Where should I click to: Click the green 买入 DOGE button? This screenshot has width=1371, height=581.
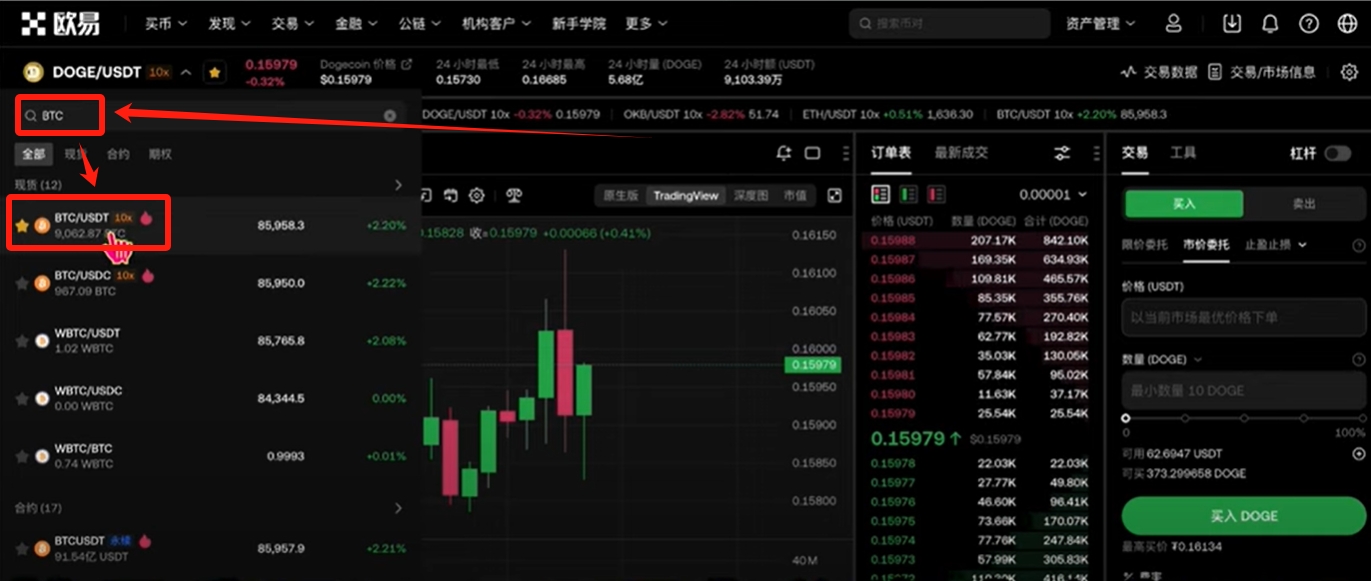(1243, 516)
